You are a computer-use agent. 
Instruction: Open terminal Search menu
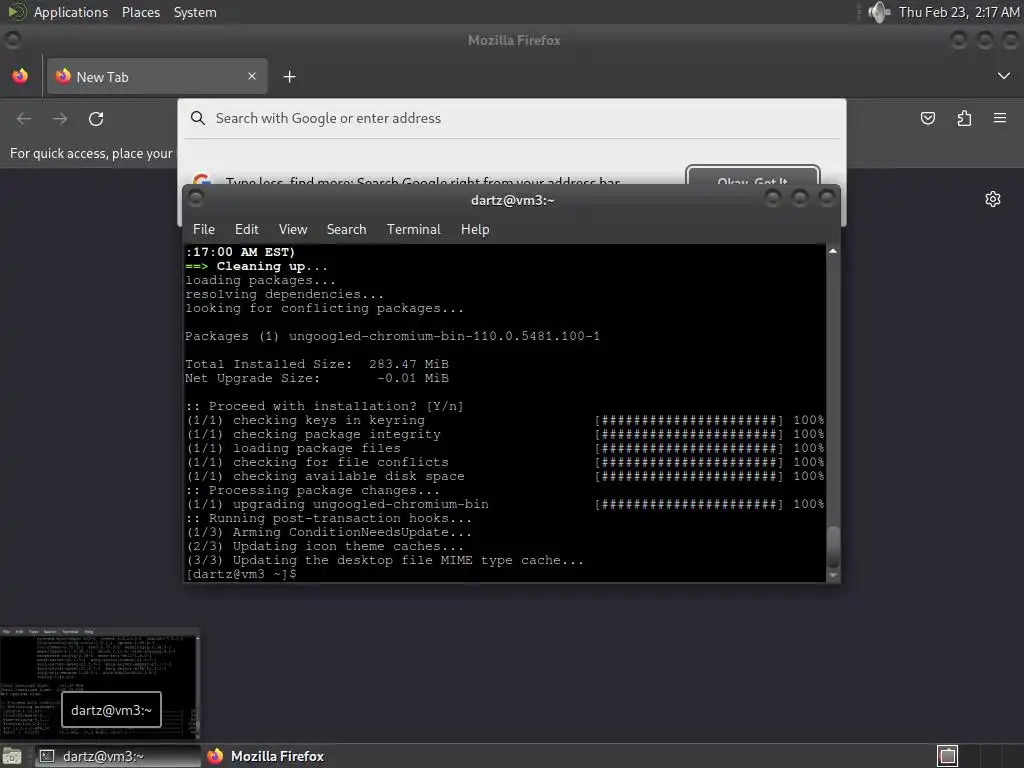346,229
